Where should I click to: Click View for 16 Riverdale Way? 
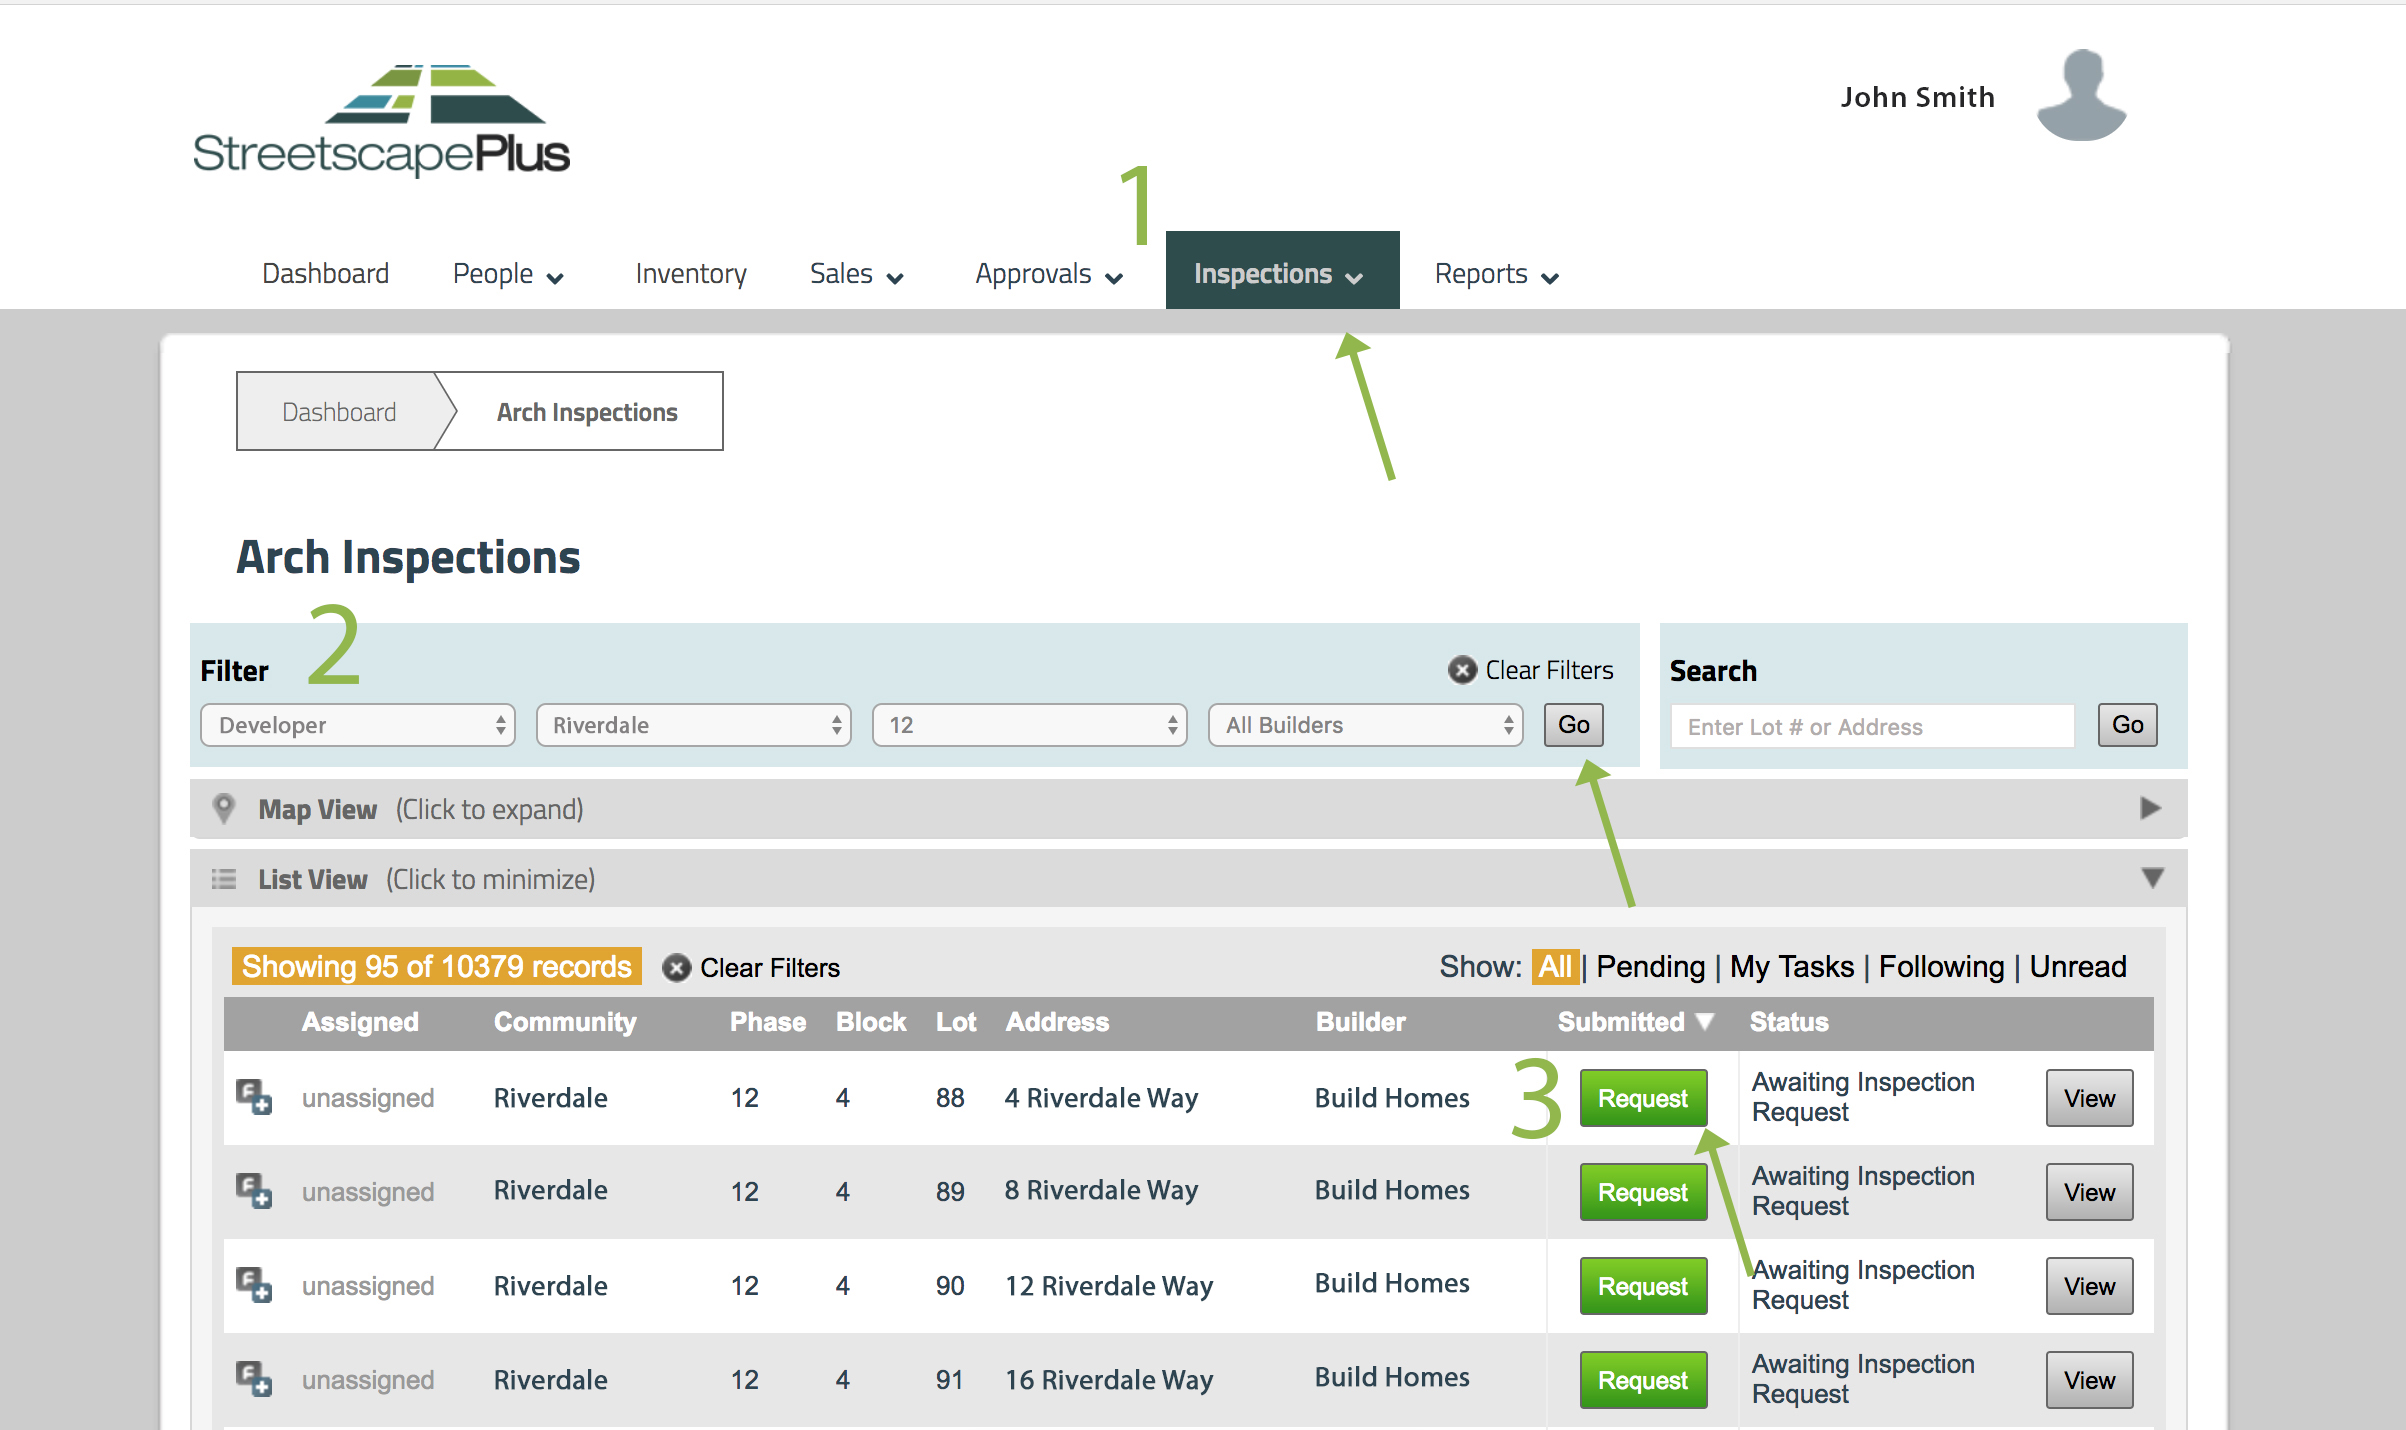point(2089,1380)
